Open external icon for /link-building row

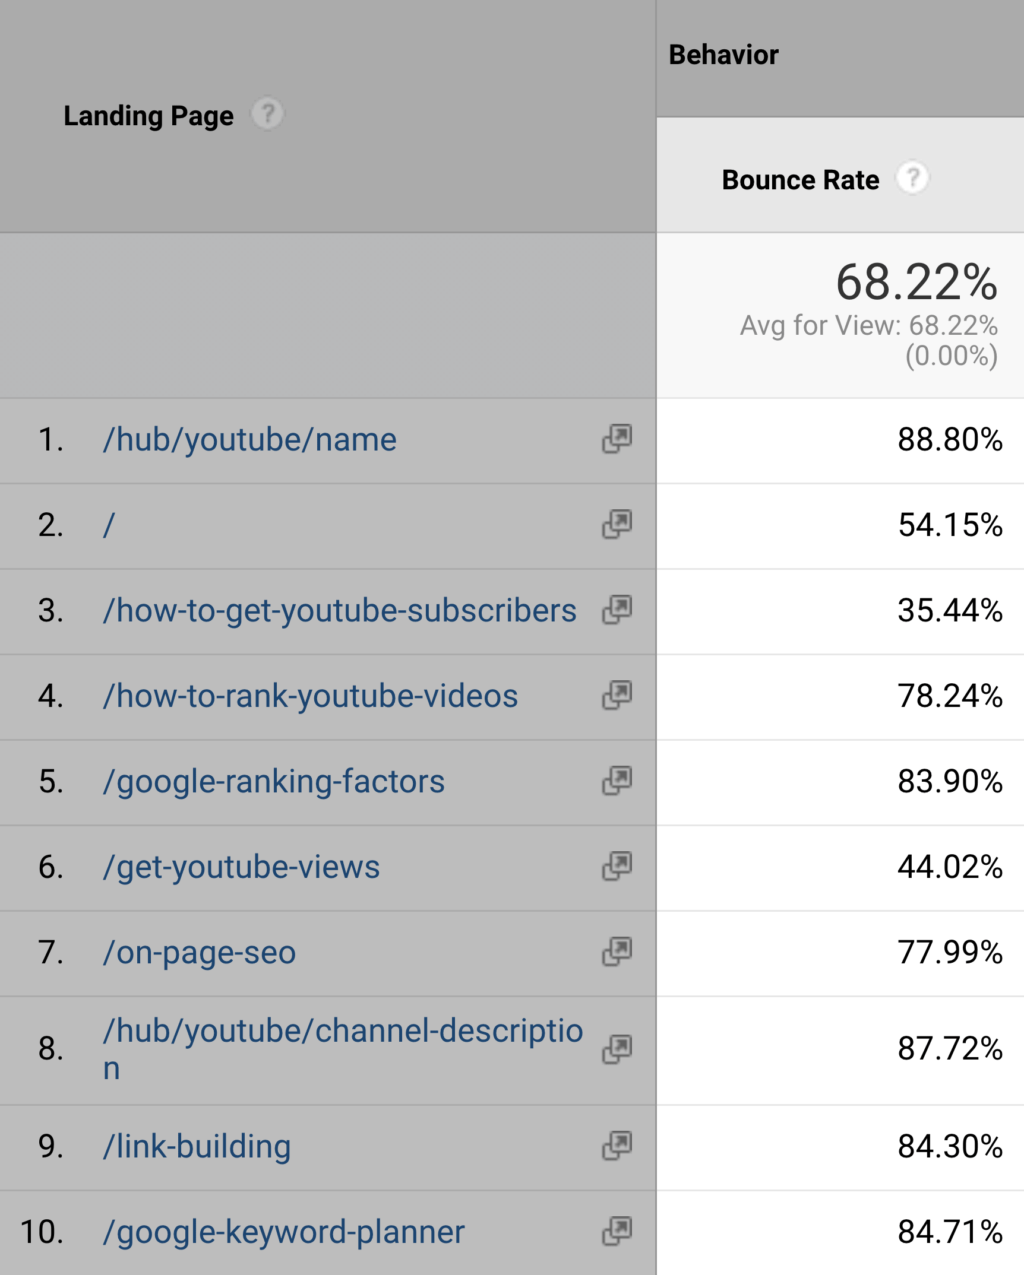[617, 1146]
